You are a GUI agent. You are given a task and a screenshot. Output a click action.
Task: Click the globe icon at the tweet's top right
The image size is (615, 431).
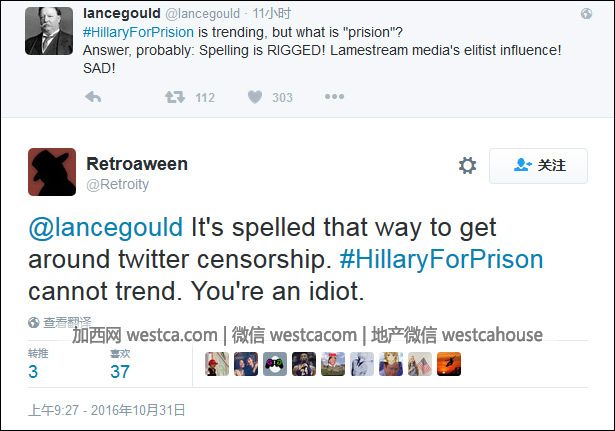586,14
